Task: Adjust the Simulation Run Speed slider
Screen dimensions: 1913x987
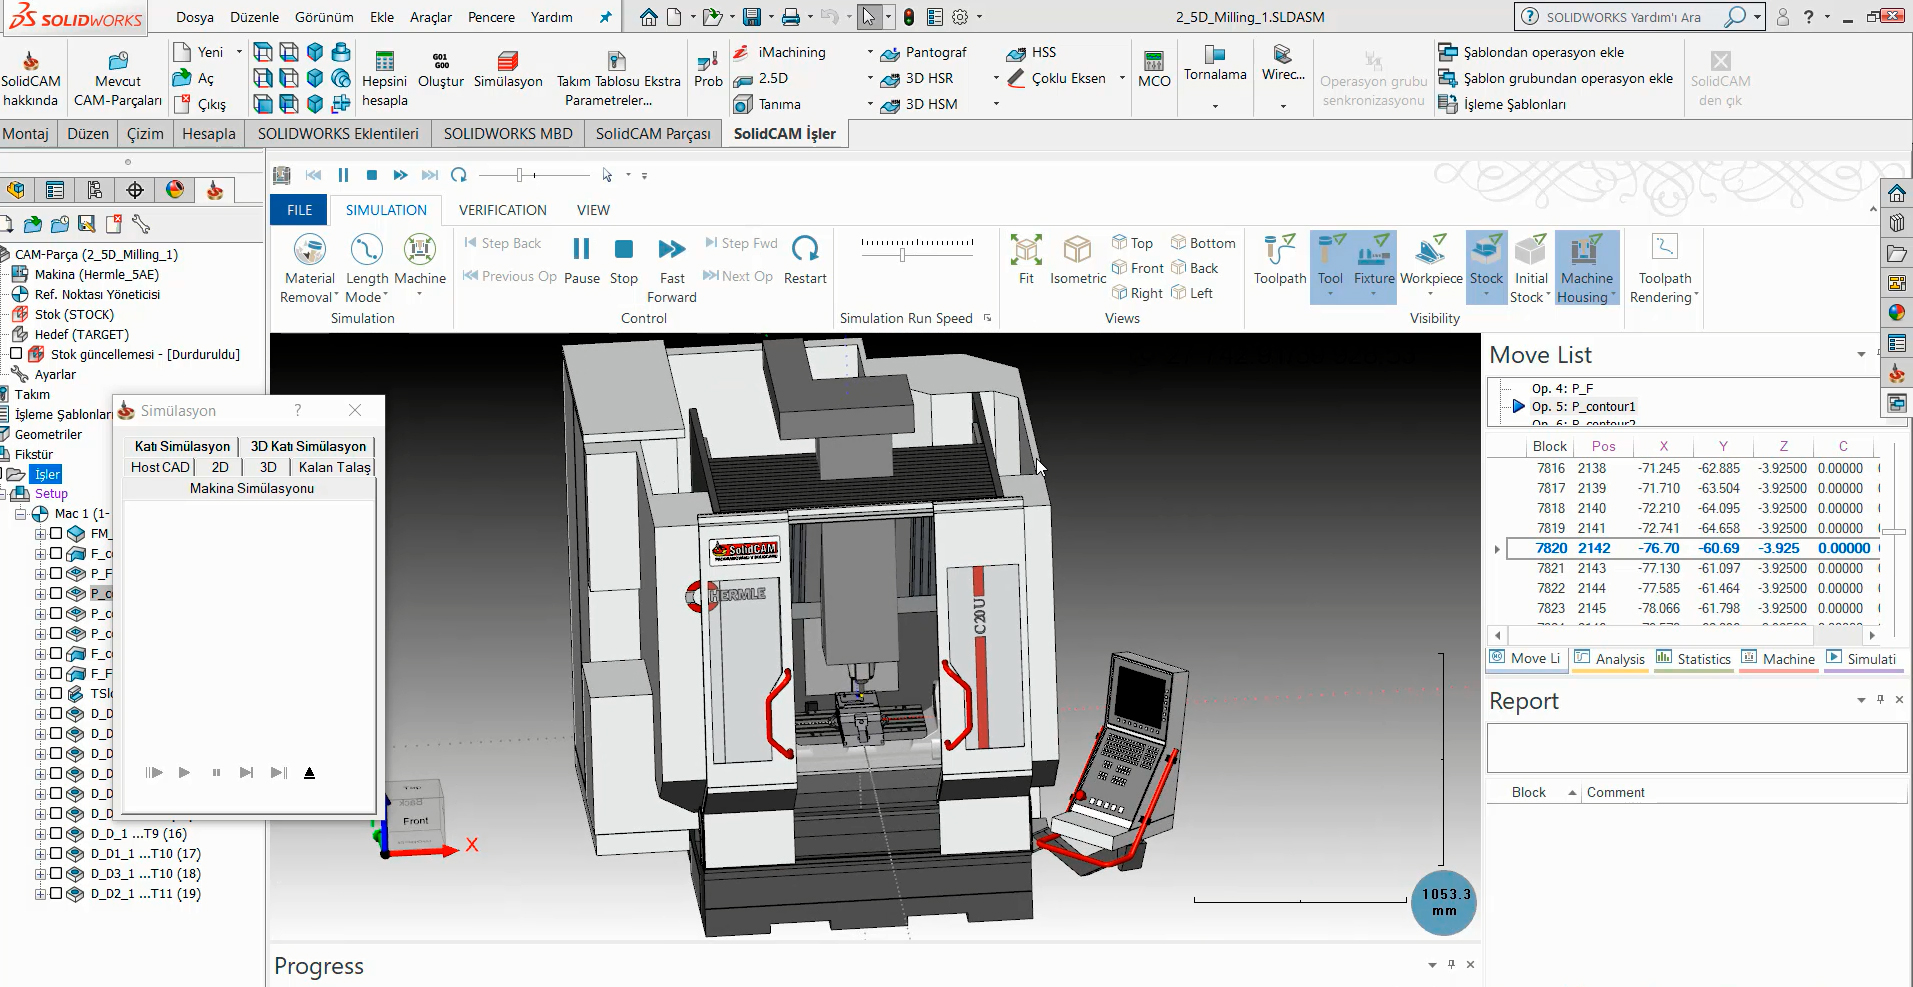Action: click(903, 255)
